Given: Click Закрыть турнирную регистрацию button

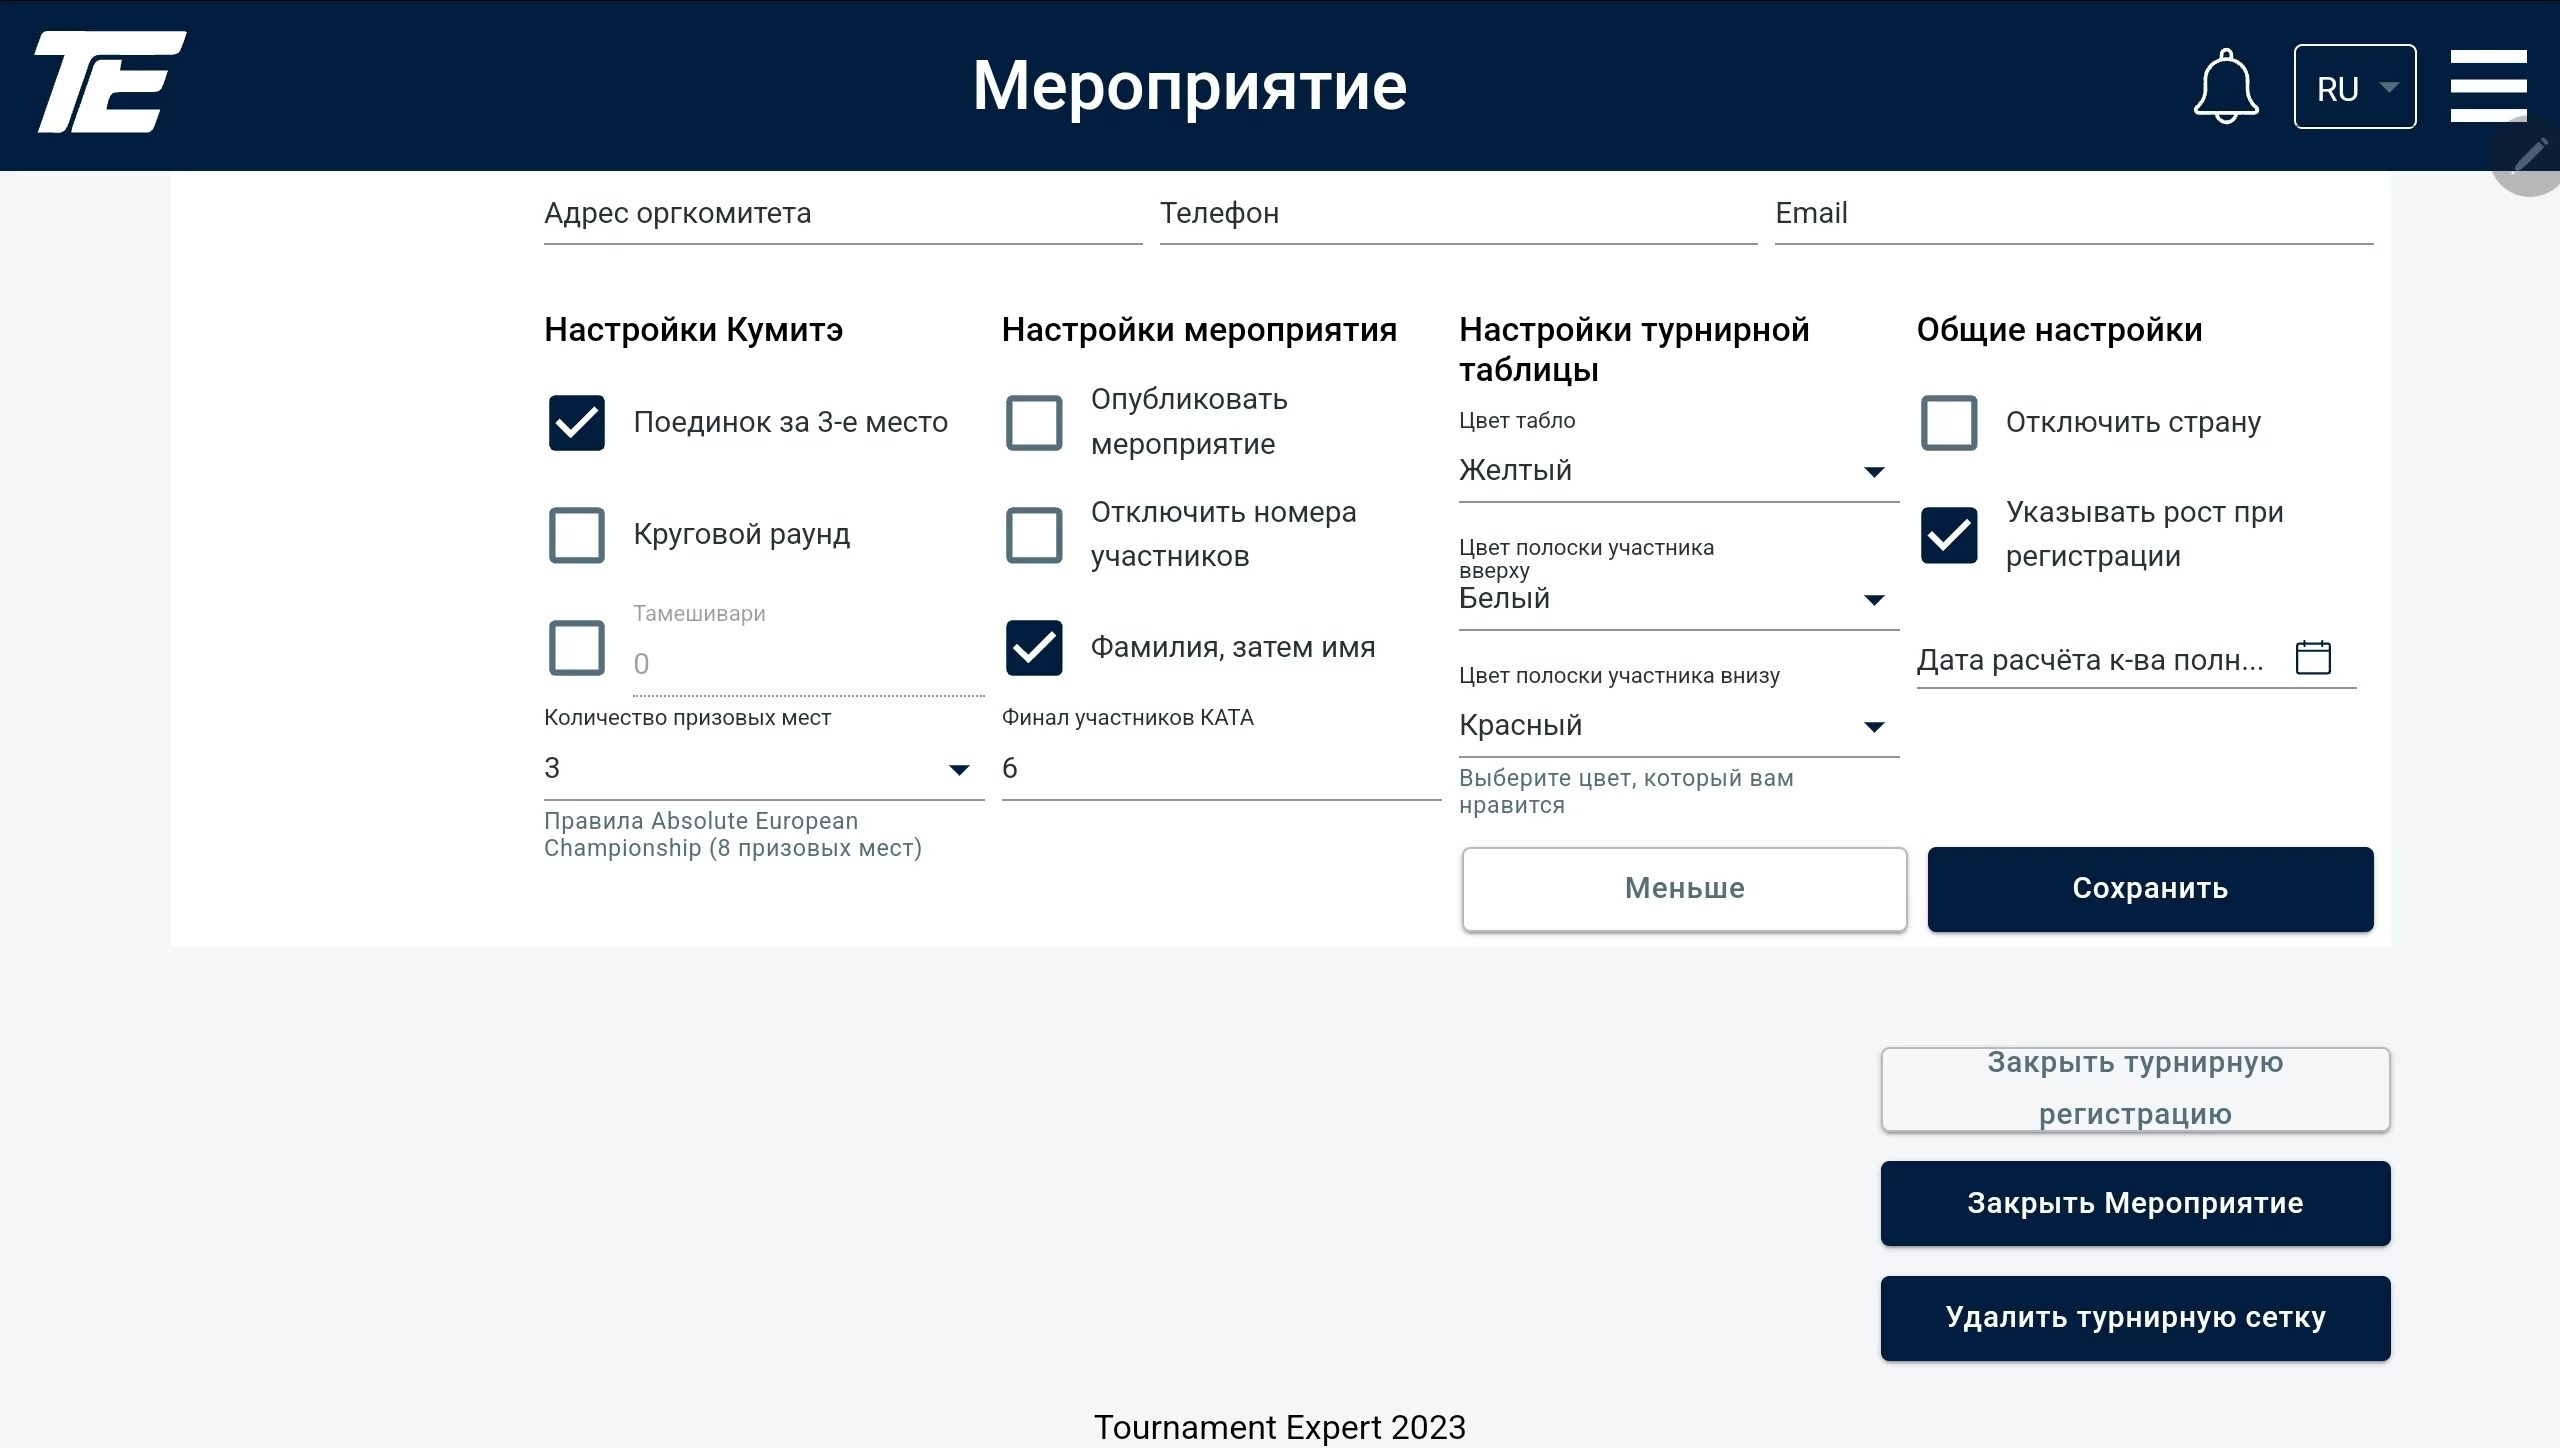Looking at the screenshot, I should (x=2136, y=1089).
